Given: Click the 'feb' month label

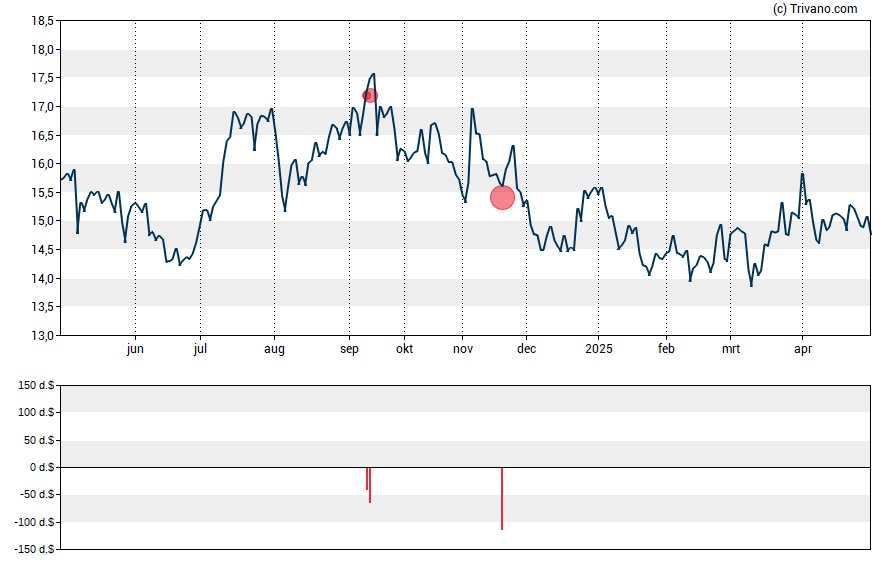Looking at the screenshot, I should coord(666,348).
